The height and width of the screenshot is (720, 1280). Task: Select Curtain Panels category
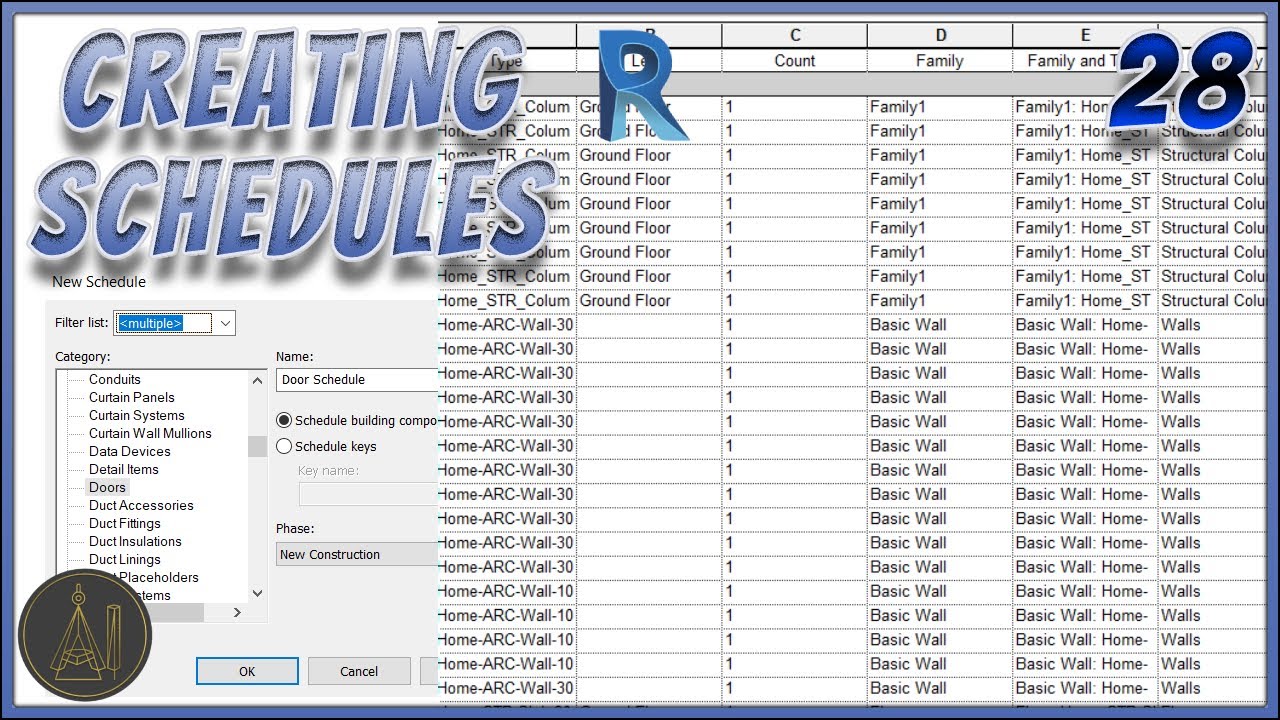(x=132, y=398)
